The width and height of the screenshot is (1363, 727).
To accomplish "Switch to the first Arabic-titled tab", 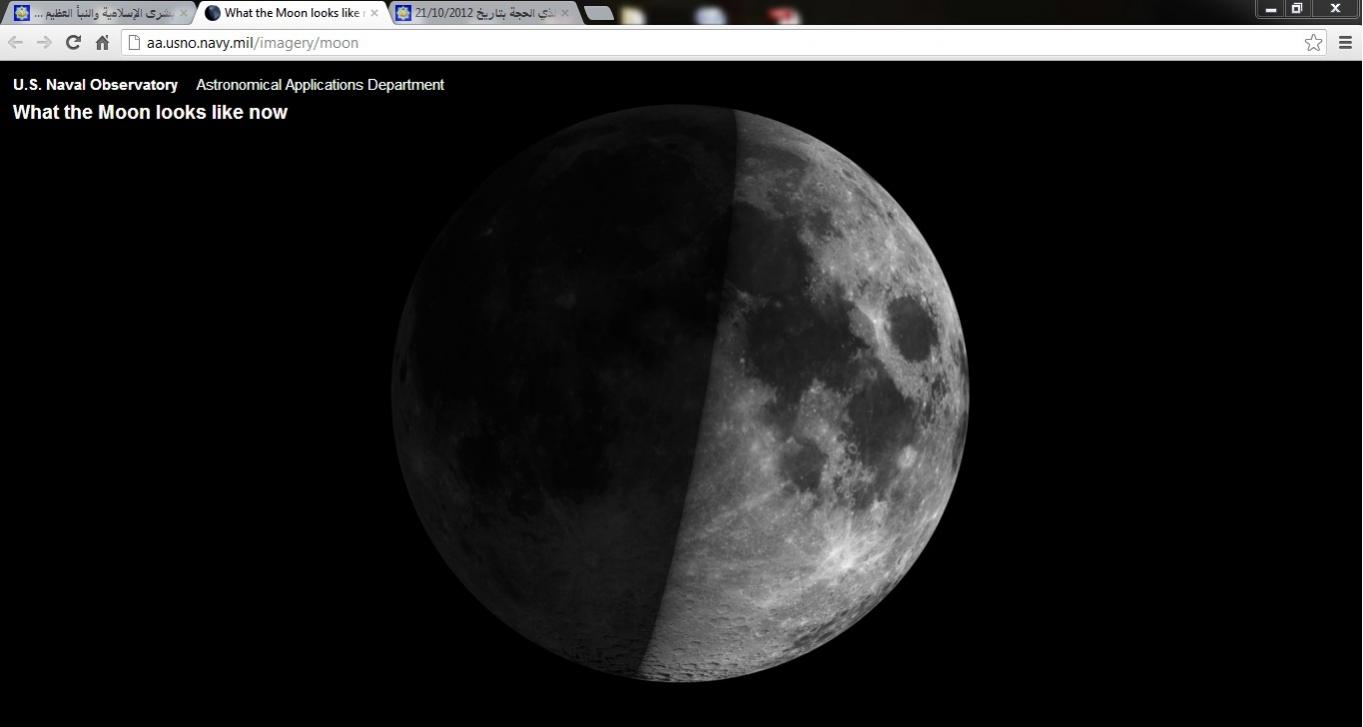I will pyautogui.click(x=100, y=13).
